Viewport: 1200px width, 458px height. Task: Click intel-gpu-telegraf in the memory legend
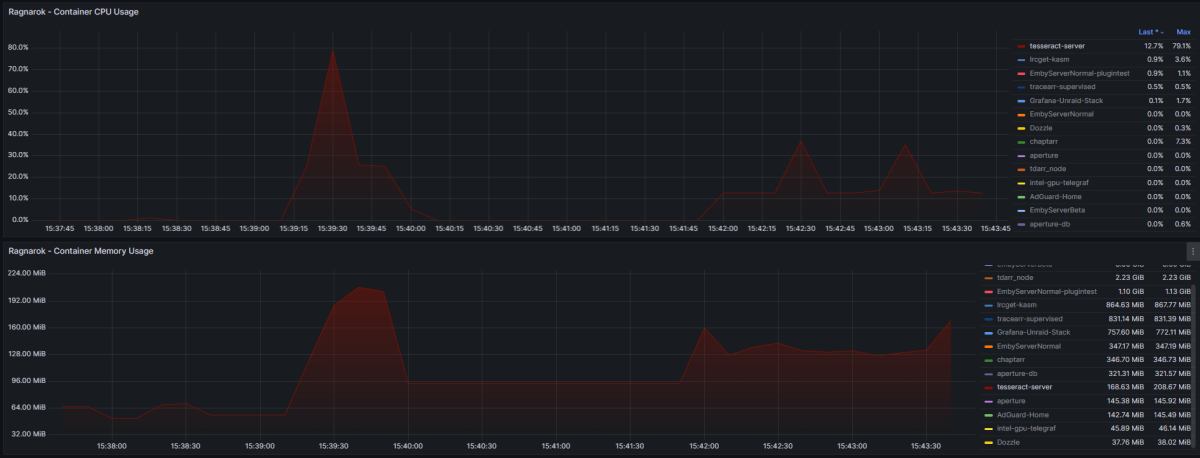pyautogui.click(x=1027, y=428)
